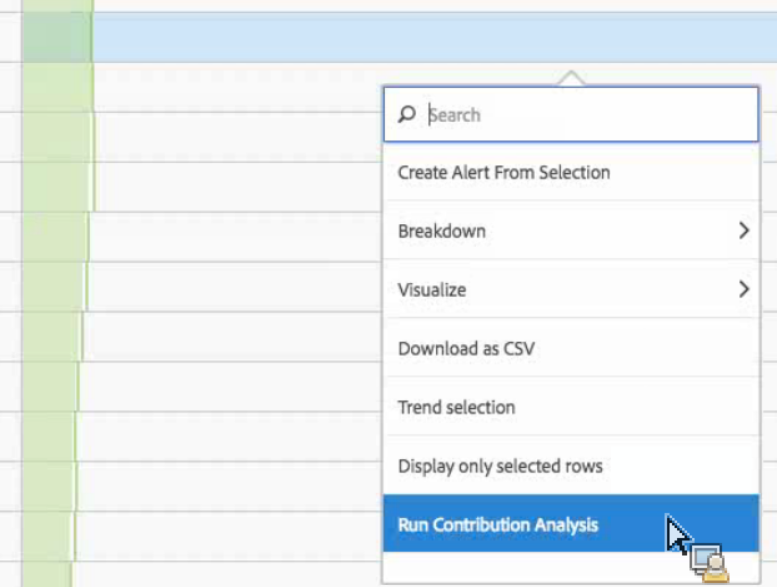
Task: Expand Breakdown chevron arrow
Action: (x=743, y=230)
